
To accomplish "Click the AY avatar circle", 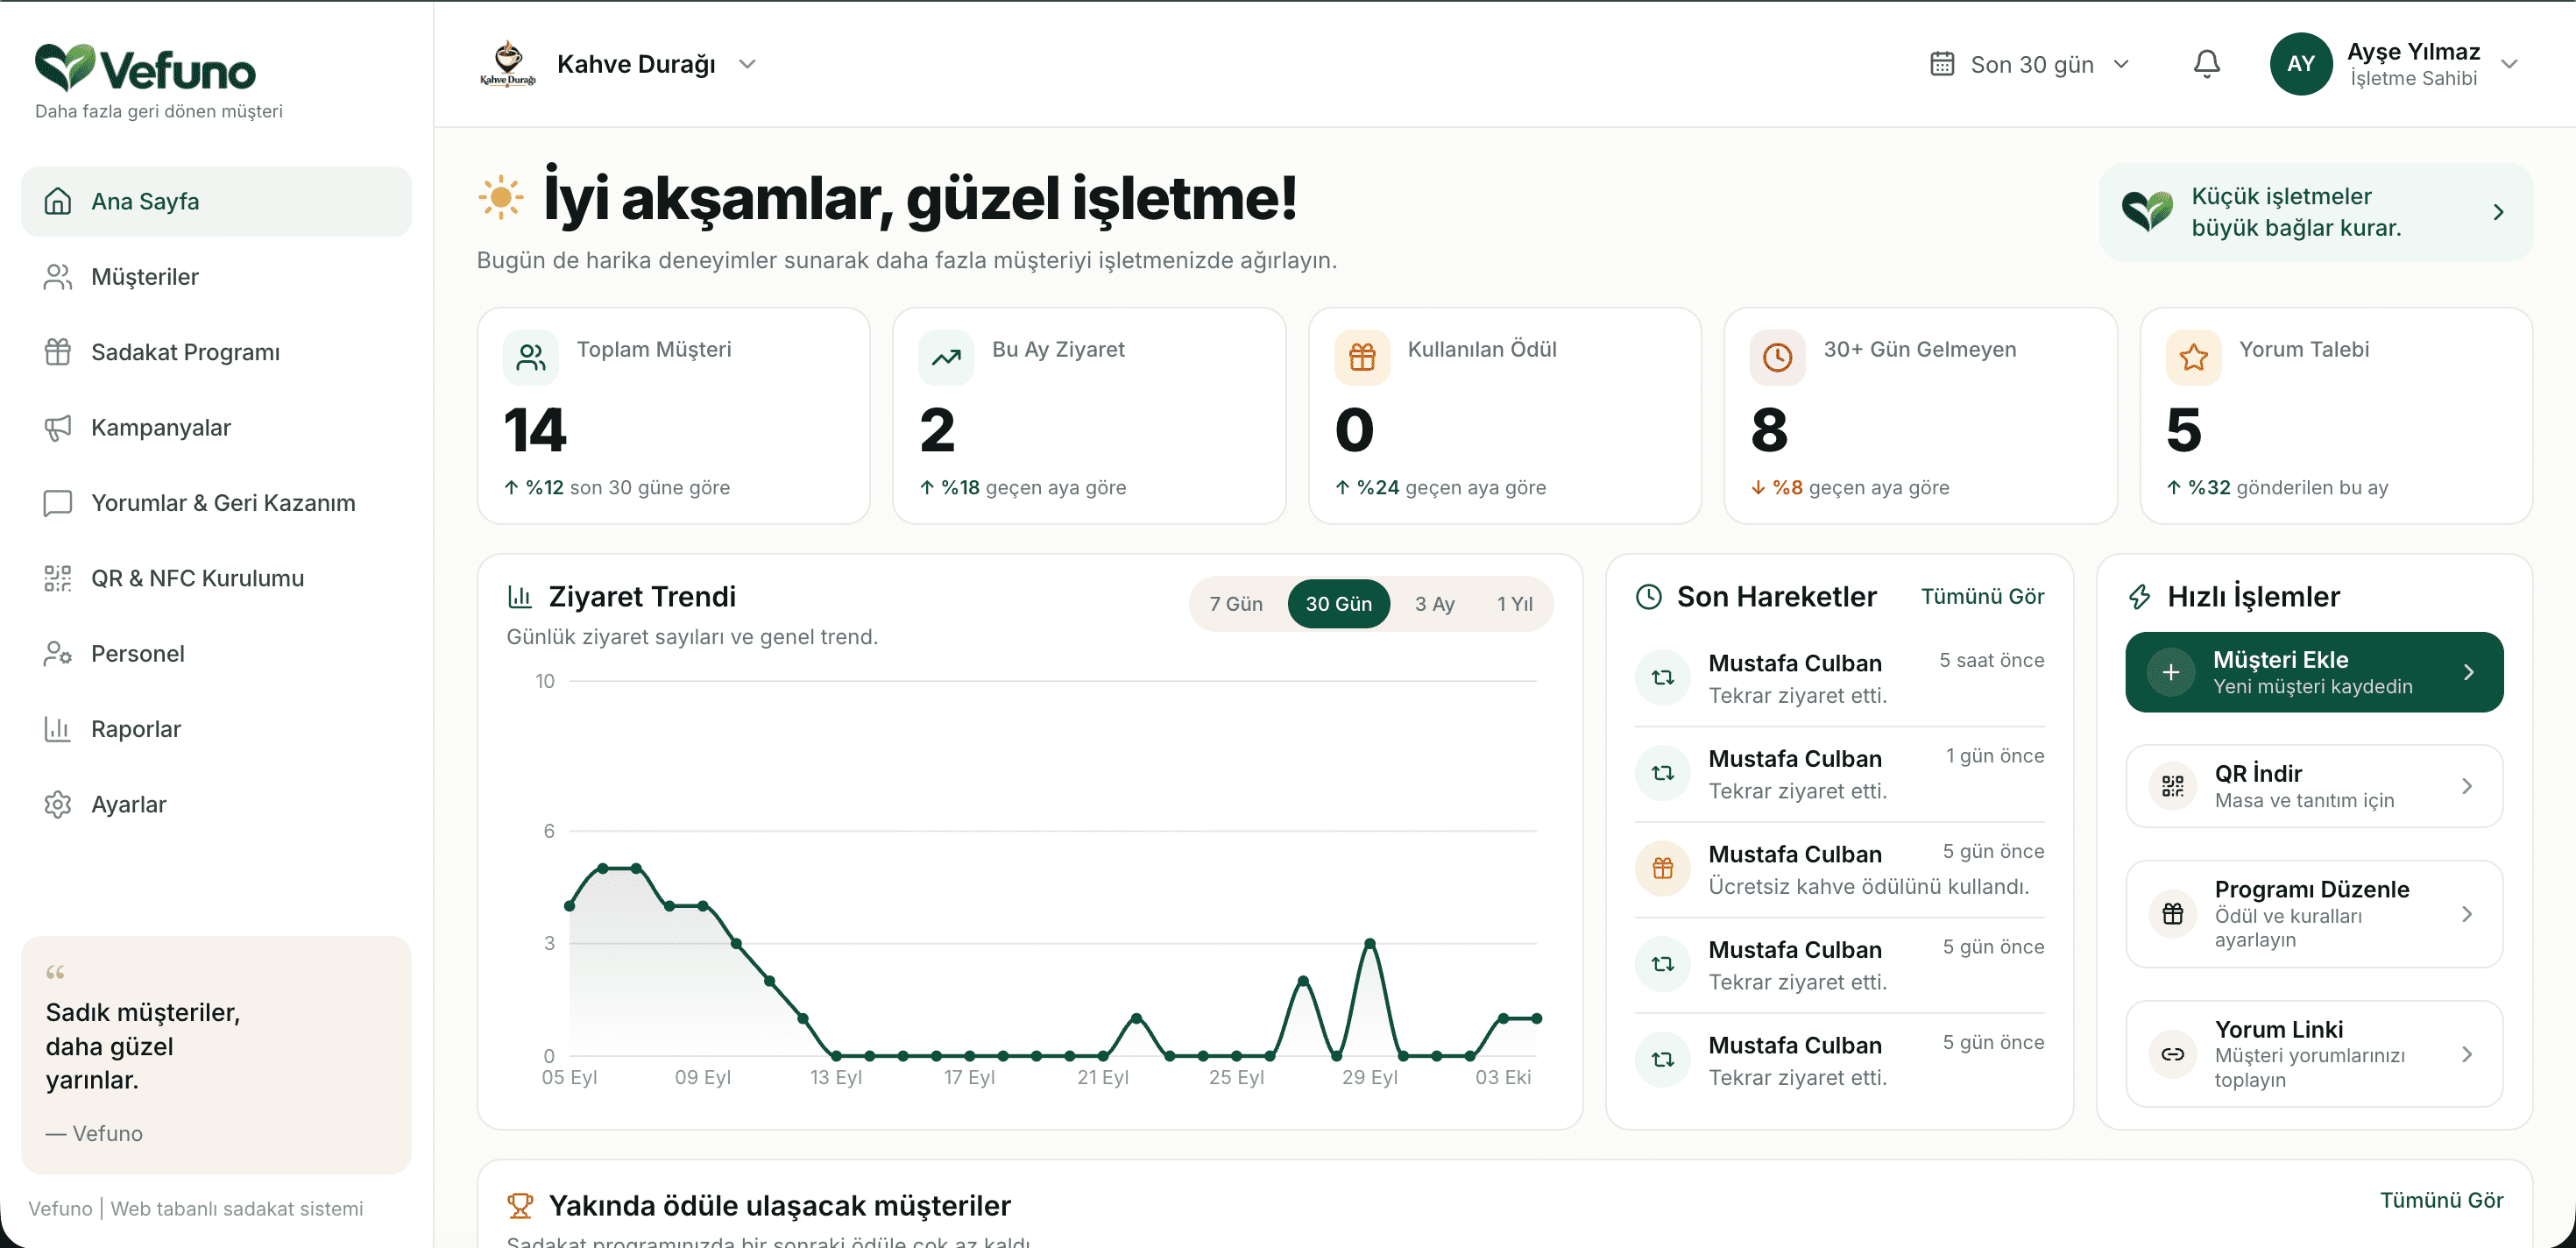I will point(2301,64).
